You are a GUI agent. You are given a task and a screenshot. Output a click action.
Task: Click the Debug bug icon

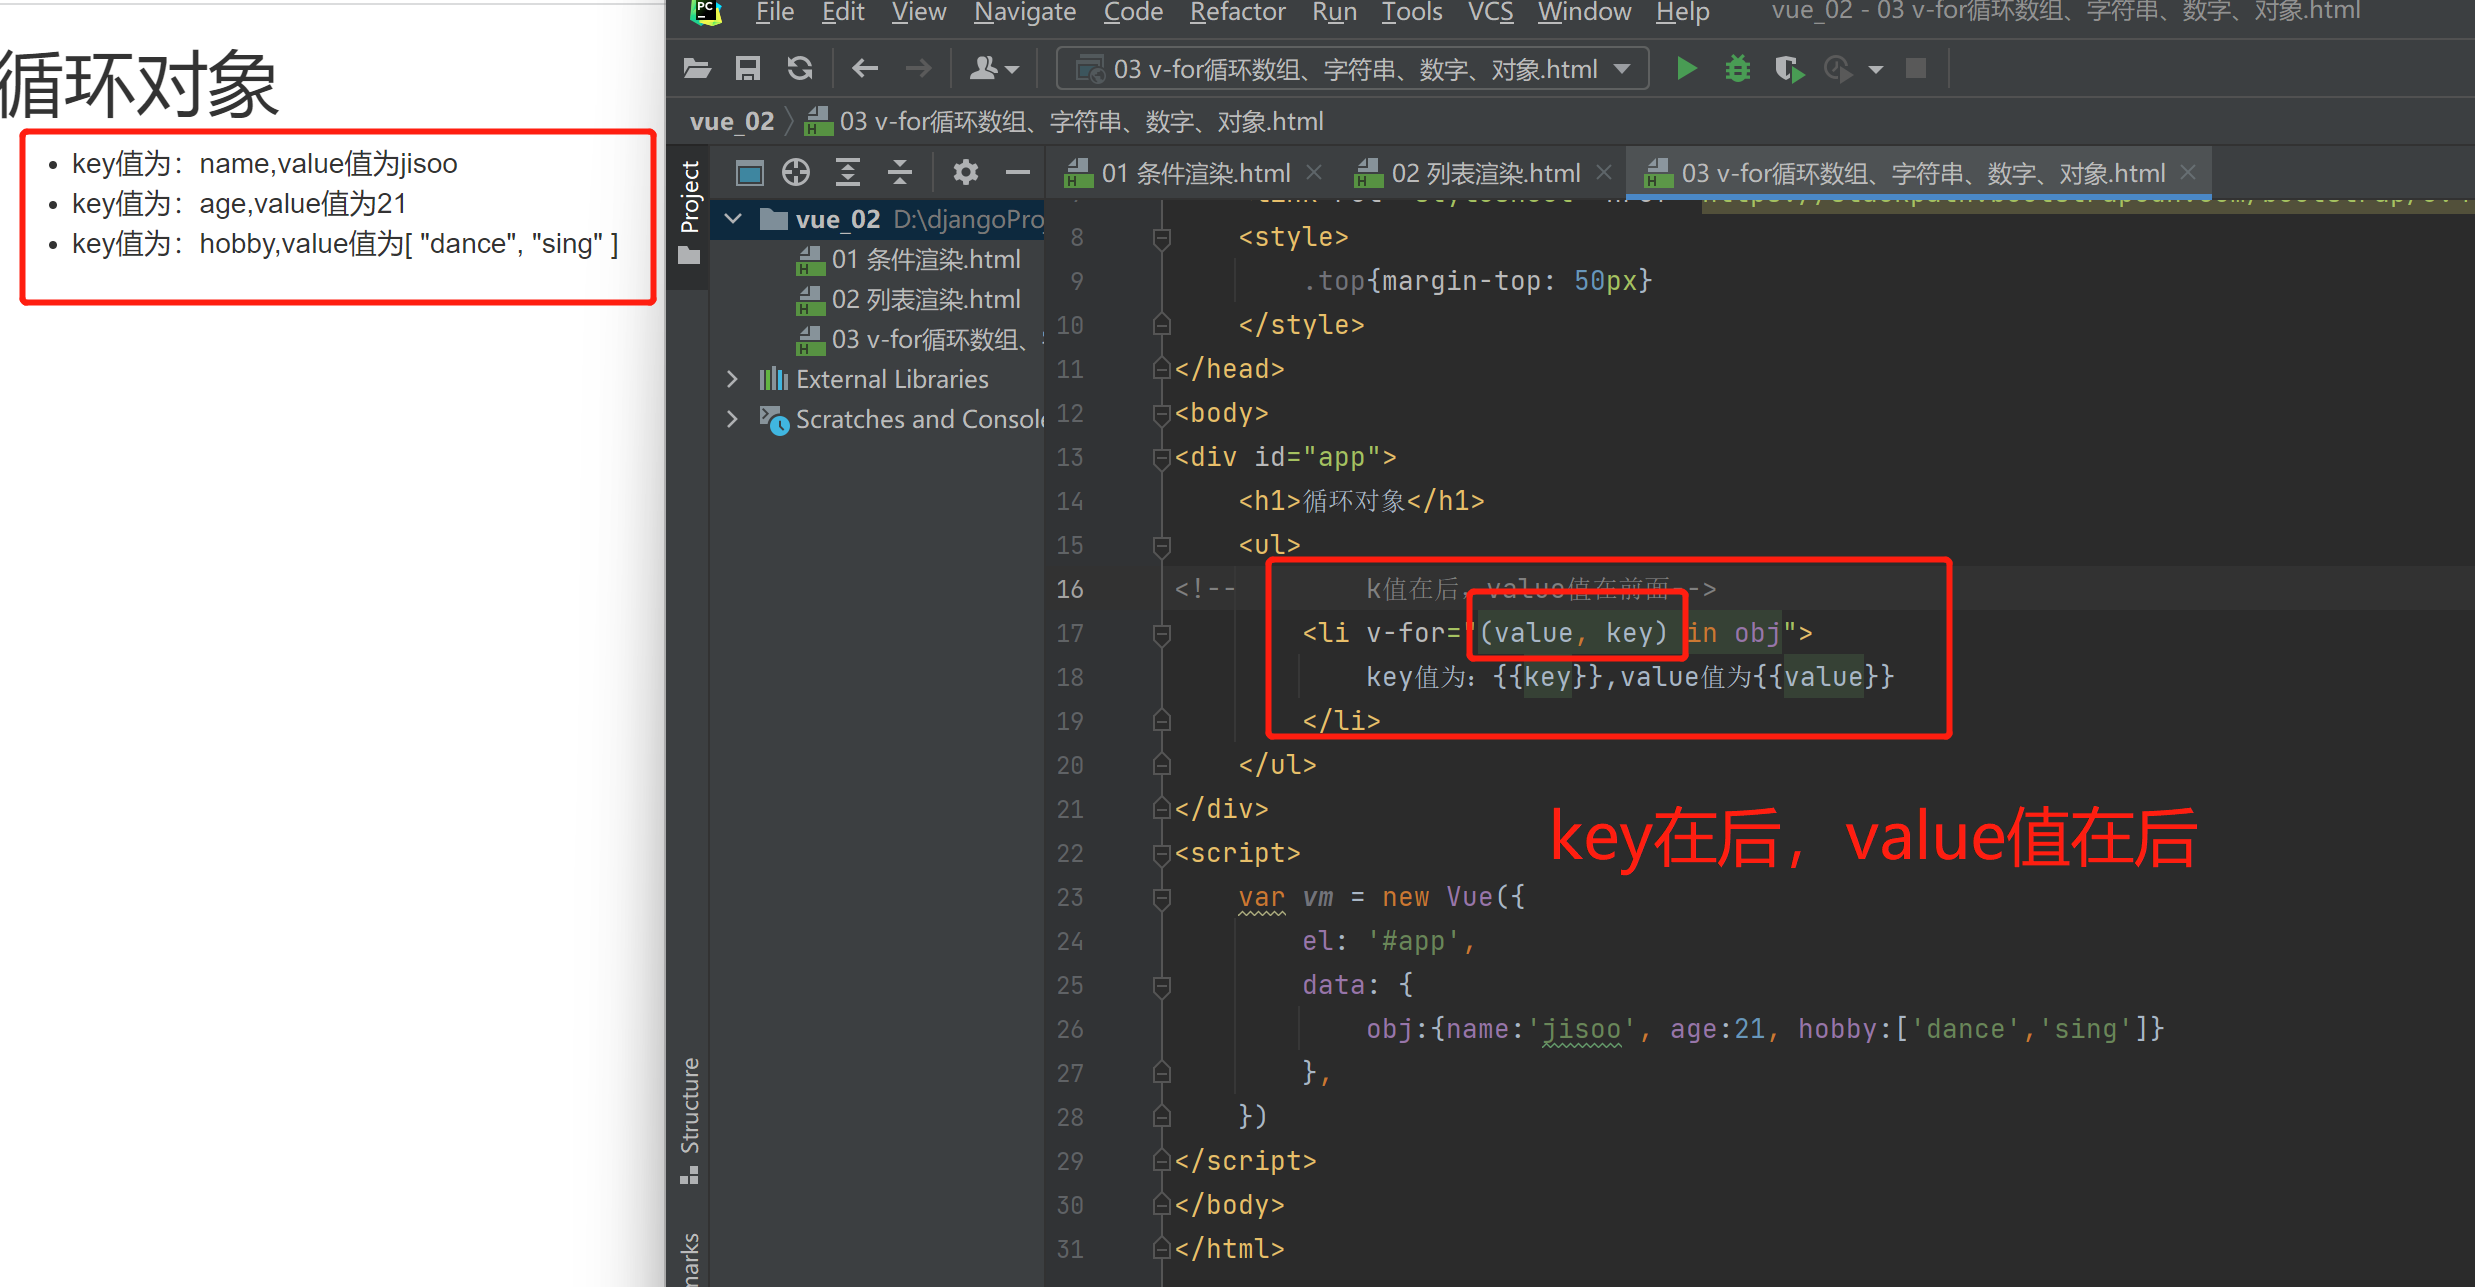click(1738, 69)
